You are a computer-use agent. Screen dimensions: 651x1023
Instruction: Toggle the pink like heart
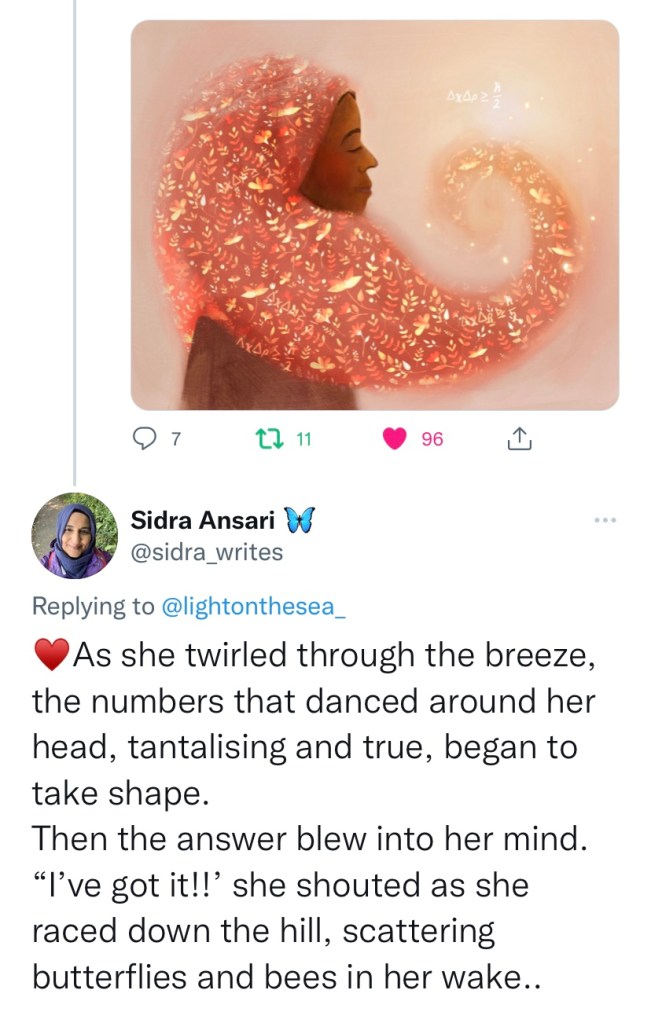point(397,437)
